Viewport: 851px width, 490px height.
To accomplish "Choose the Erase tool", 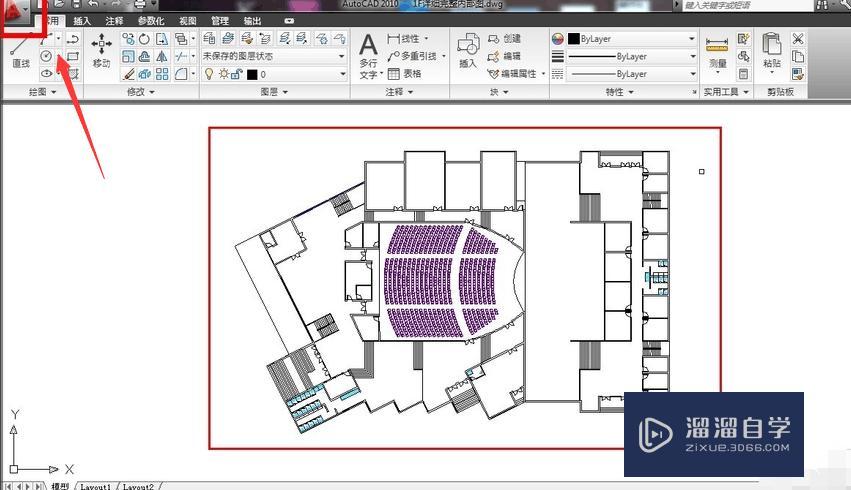I will tap(128, 74).
